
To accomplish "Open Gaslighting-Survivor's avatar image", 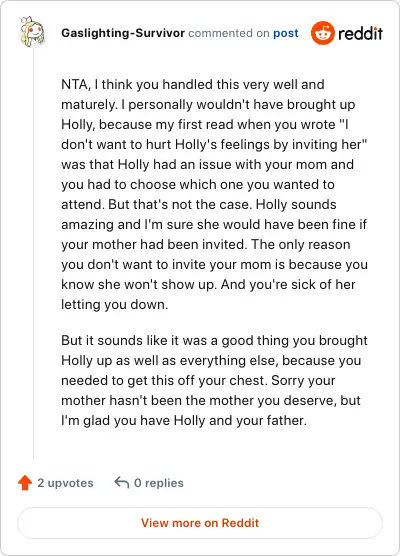I will tap(32, 32).
